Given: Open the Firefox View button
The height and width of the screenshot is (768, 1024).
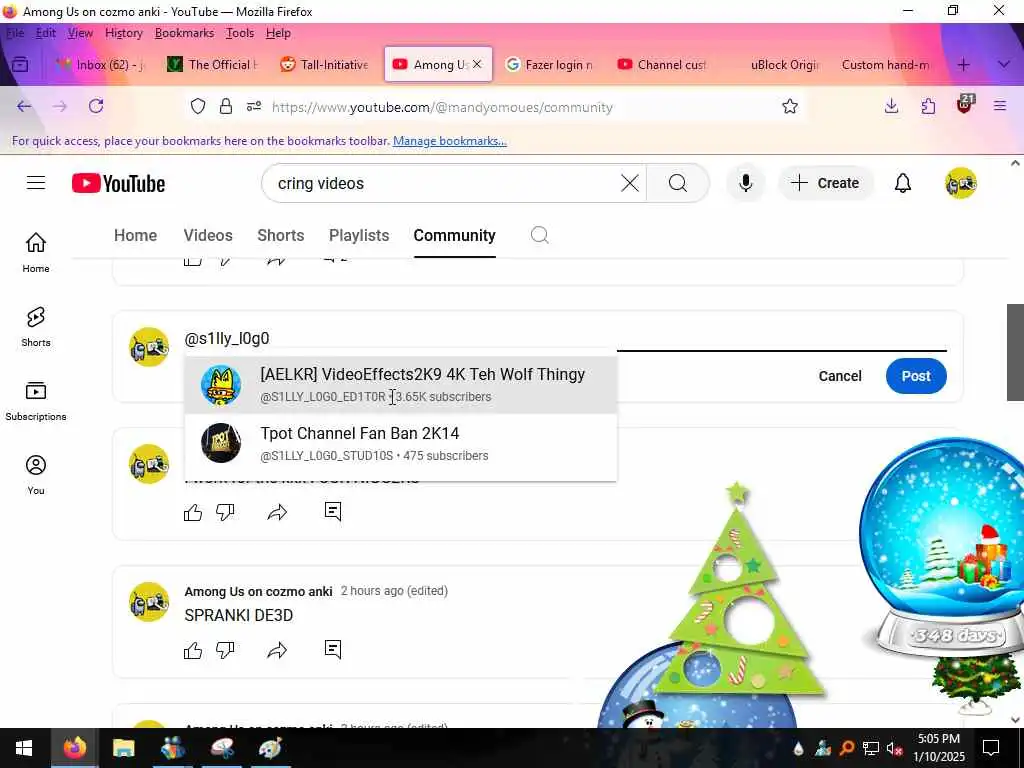Looking at the screenshot, I should tap(20, 64).
